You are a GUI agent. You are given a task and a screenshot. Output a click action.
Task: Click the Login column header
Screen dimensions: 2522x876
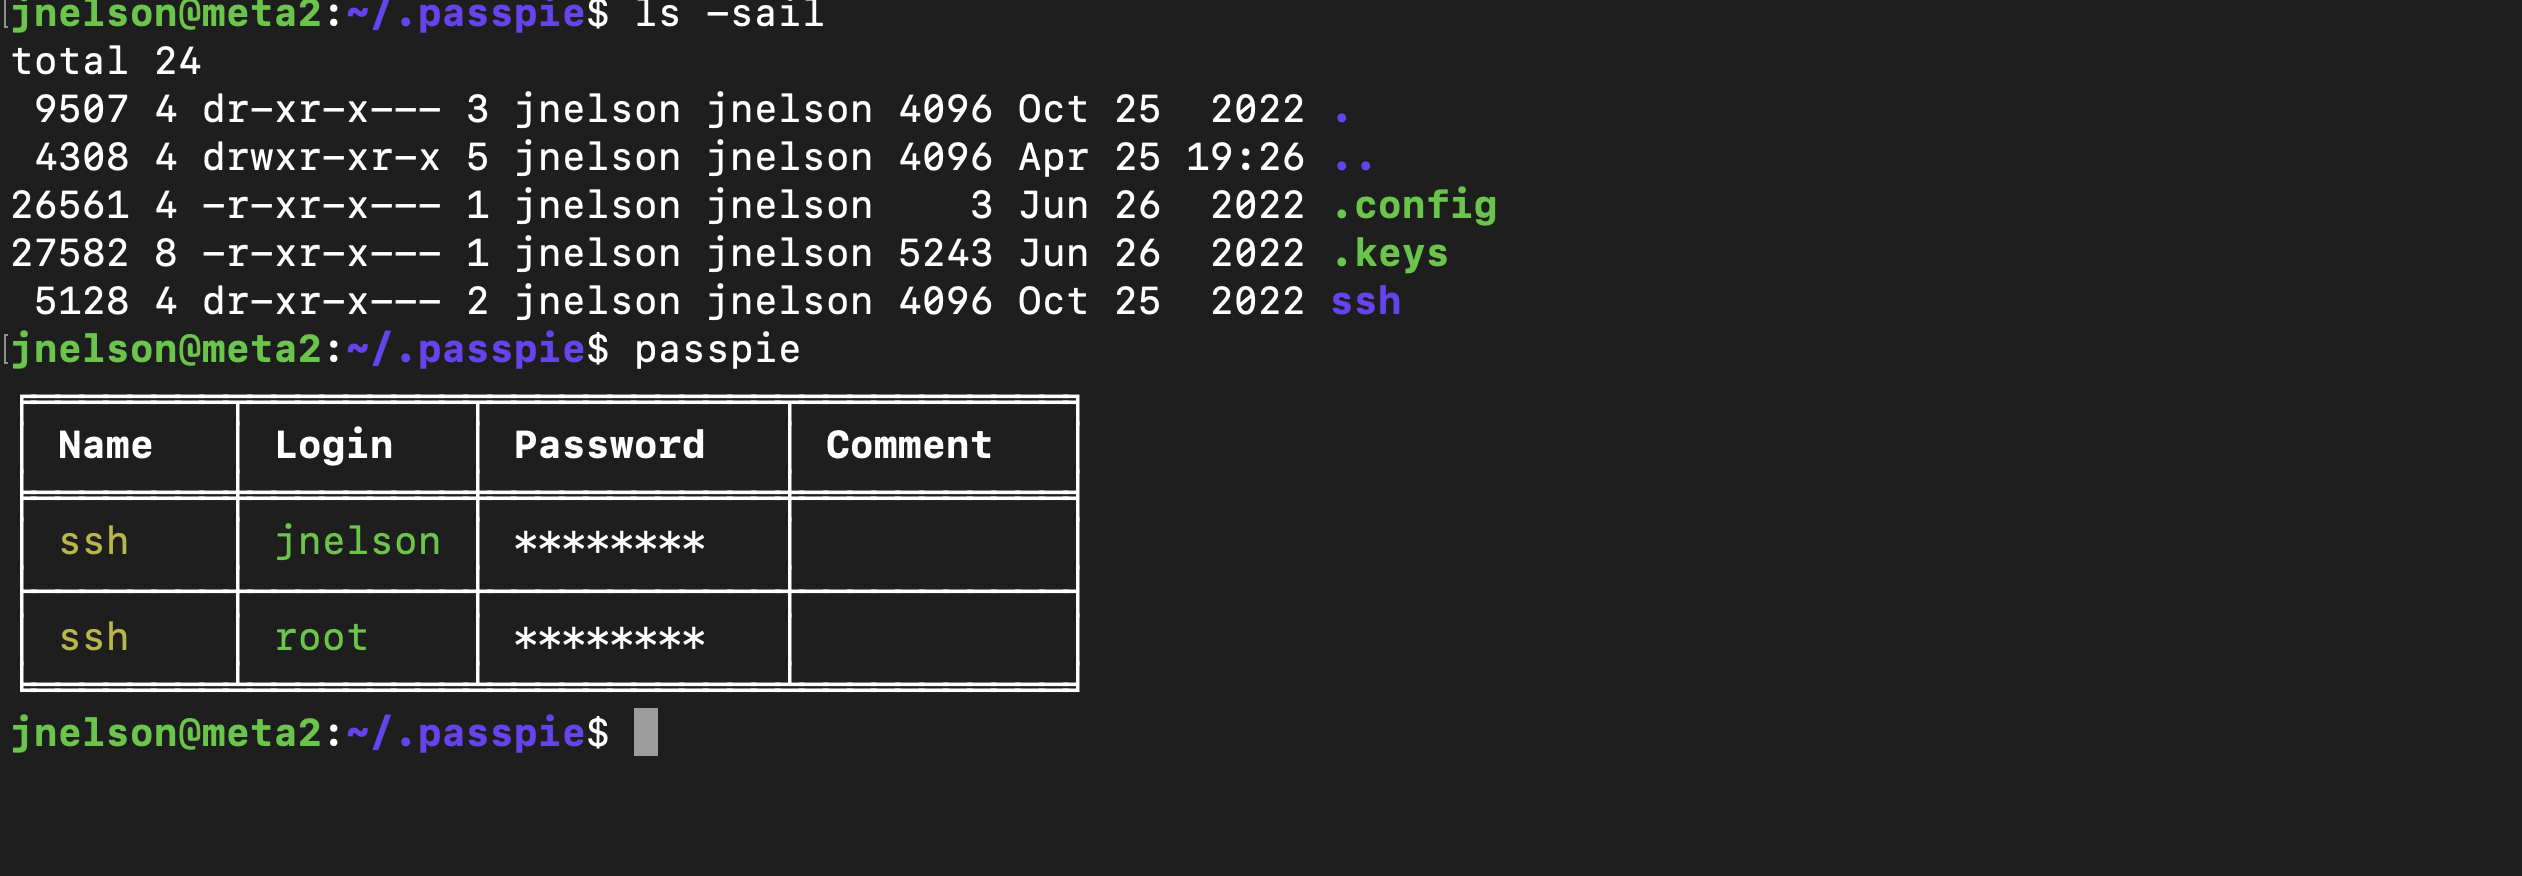[334, 446]
